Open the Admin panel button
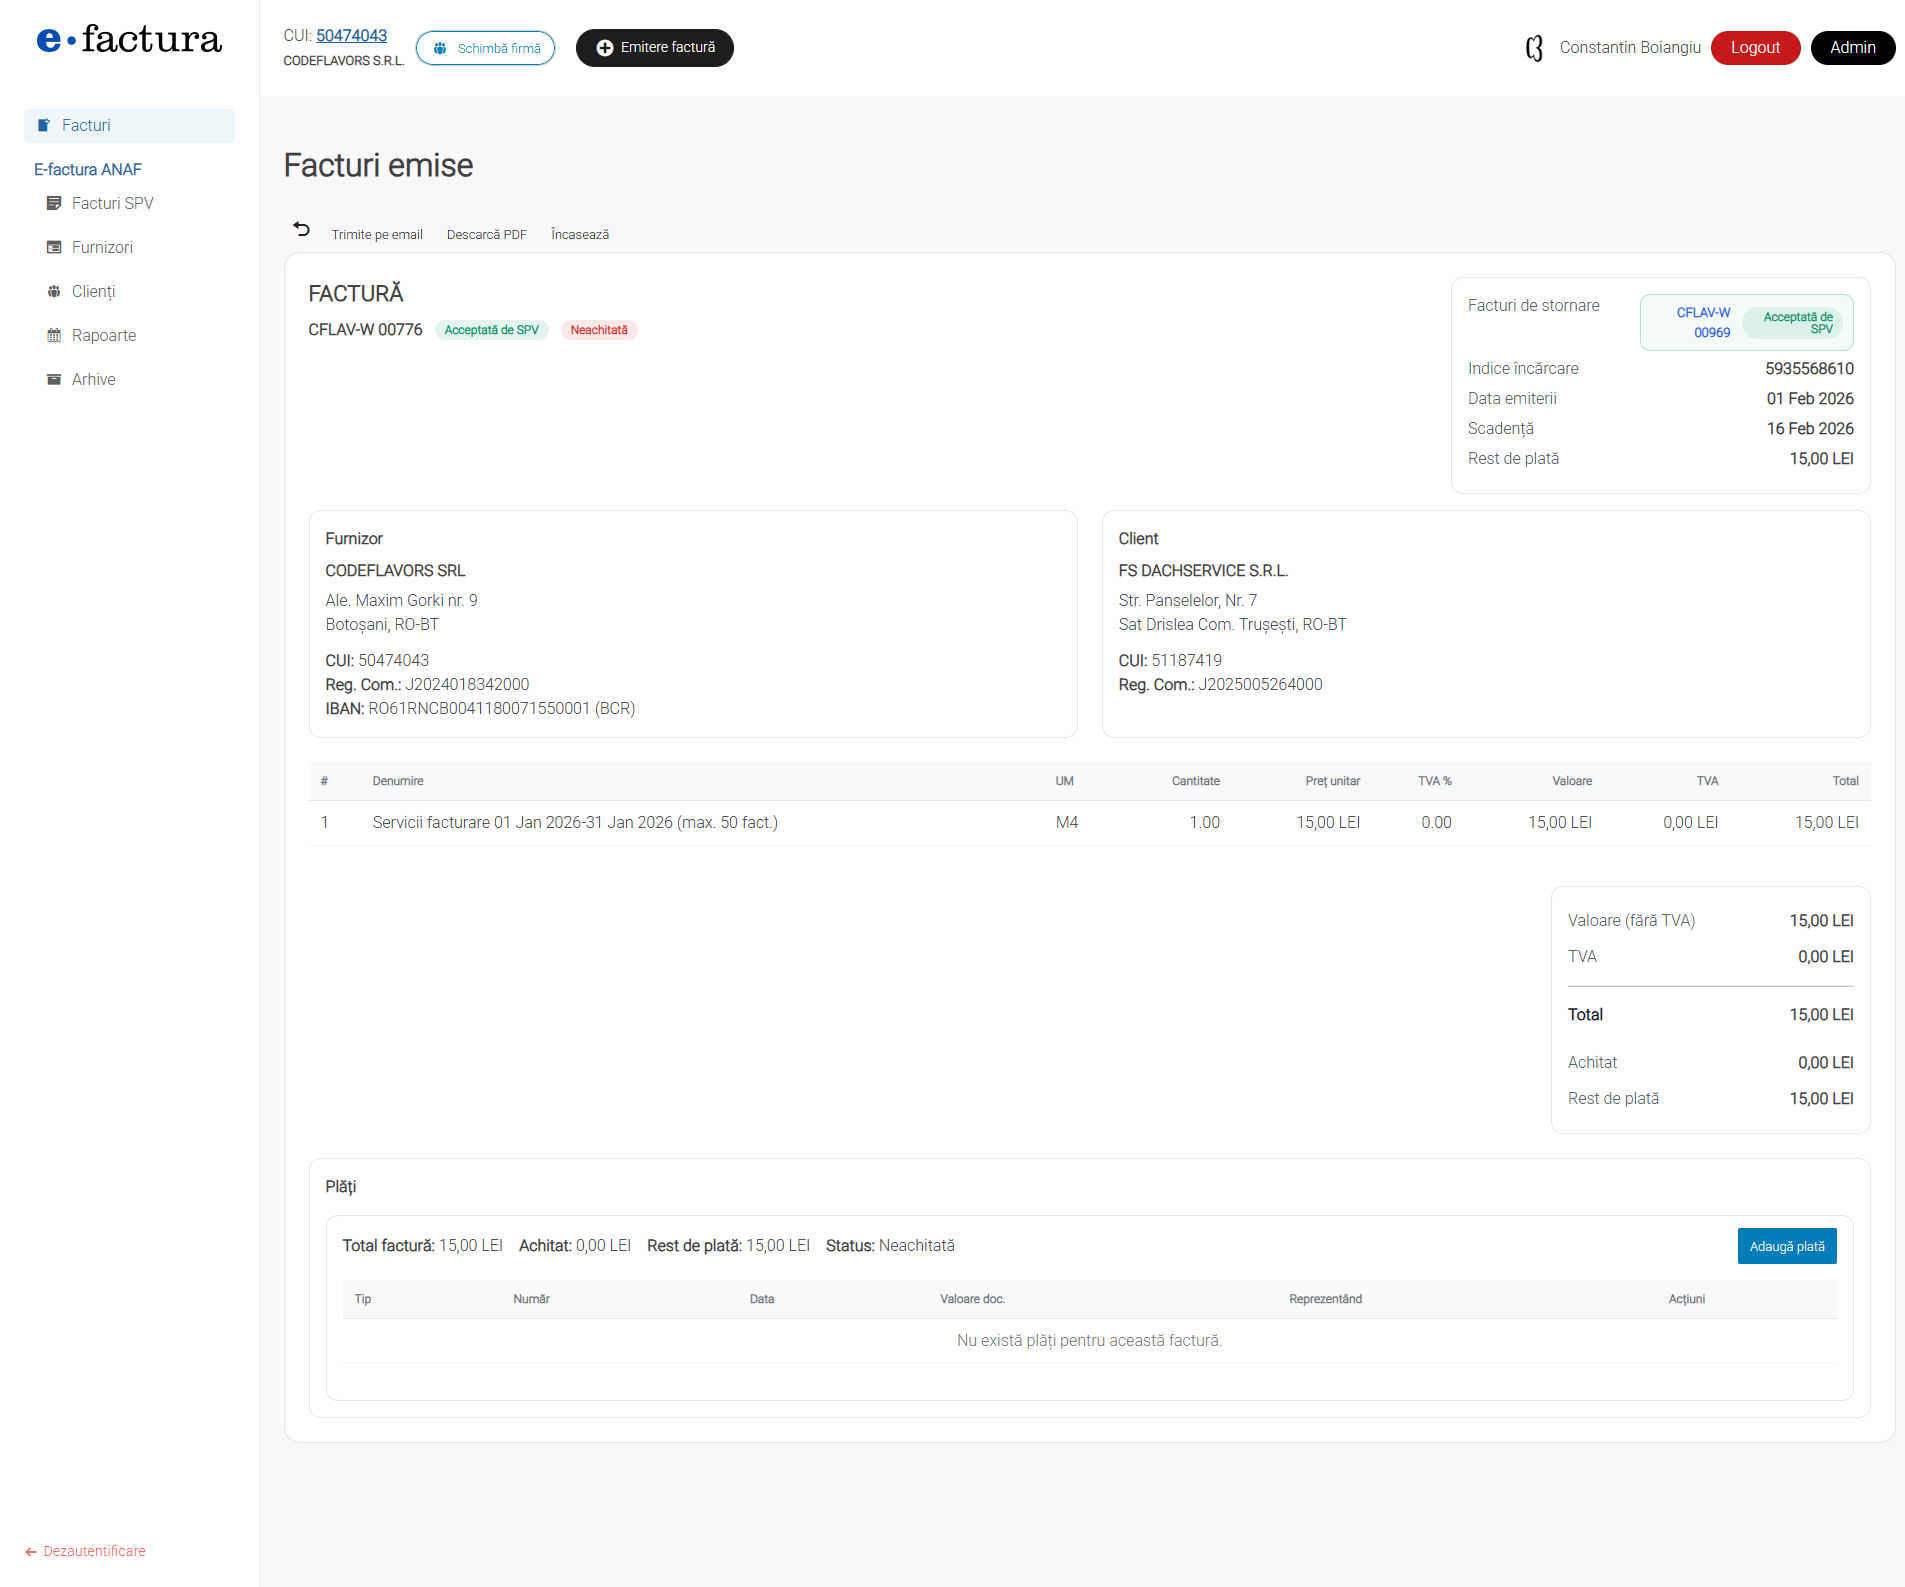 pos(1852,48)
